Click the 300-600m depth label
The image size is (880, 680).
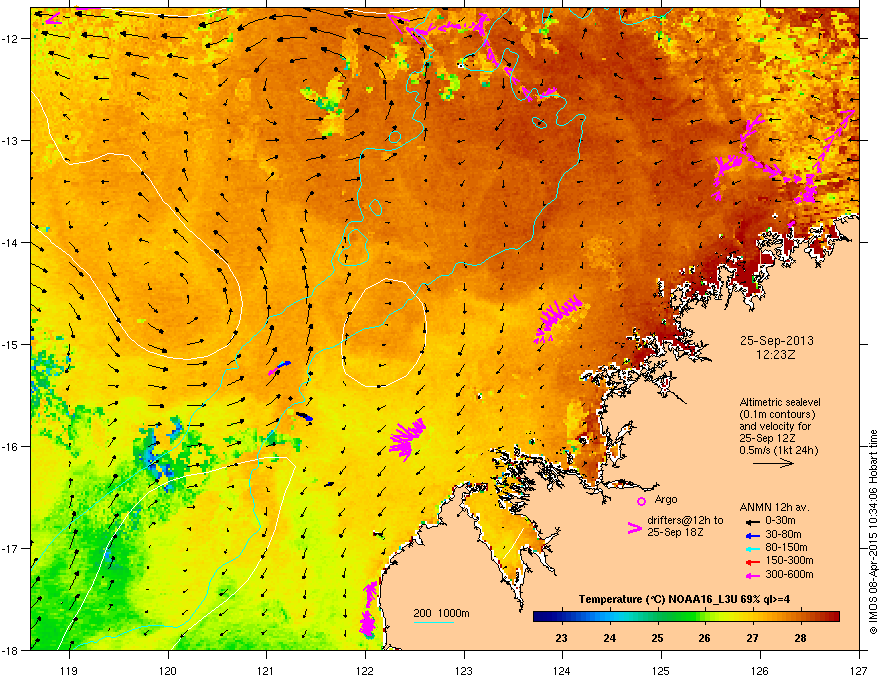(x=789, y=574)
